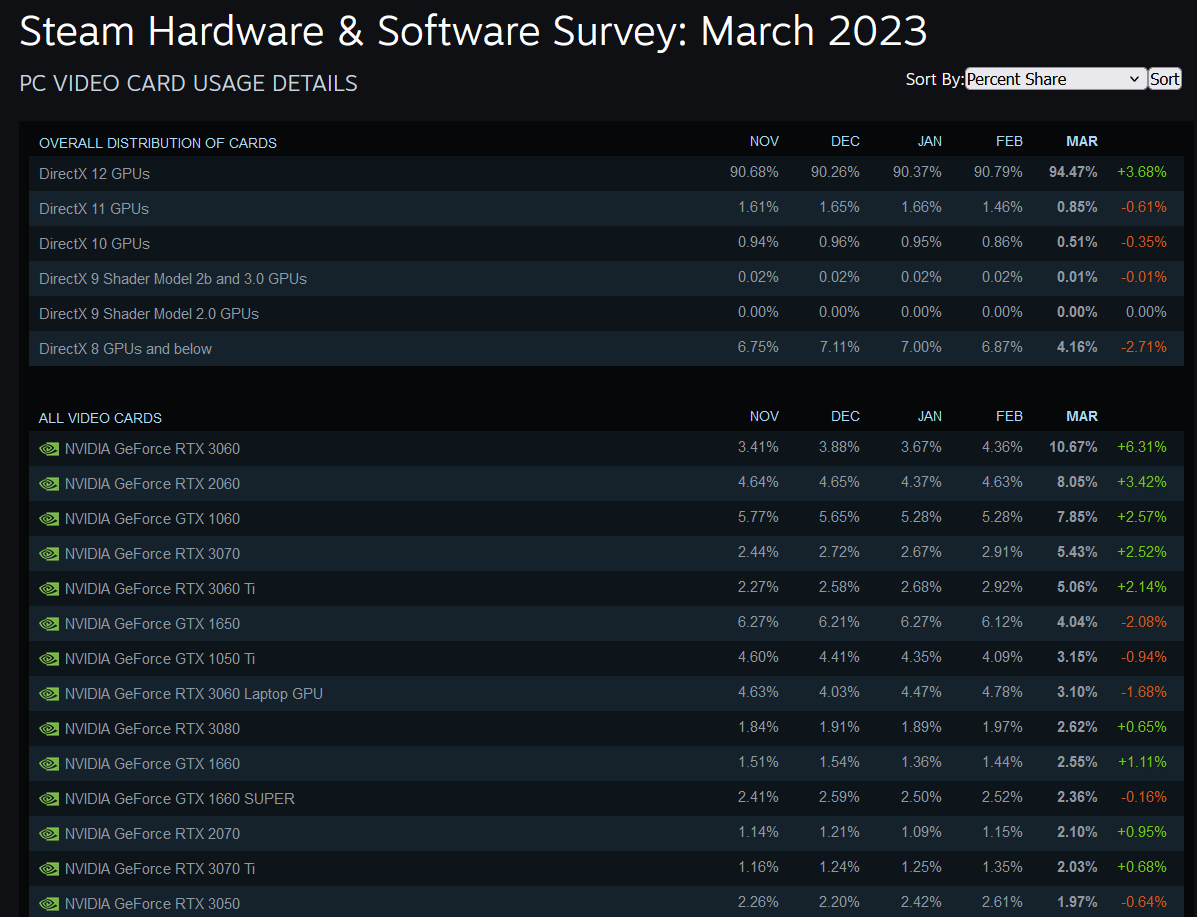1197x917 pixels.
Task: Click NVIDIA logo beside GeForce RTX 3070
Action: [49, 554]
